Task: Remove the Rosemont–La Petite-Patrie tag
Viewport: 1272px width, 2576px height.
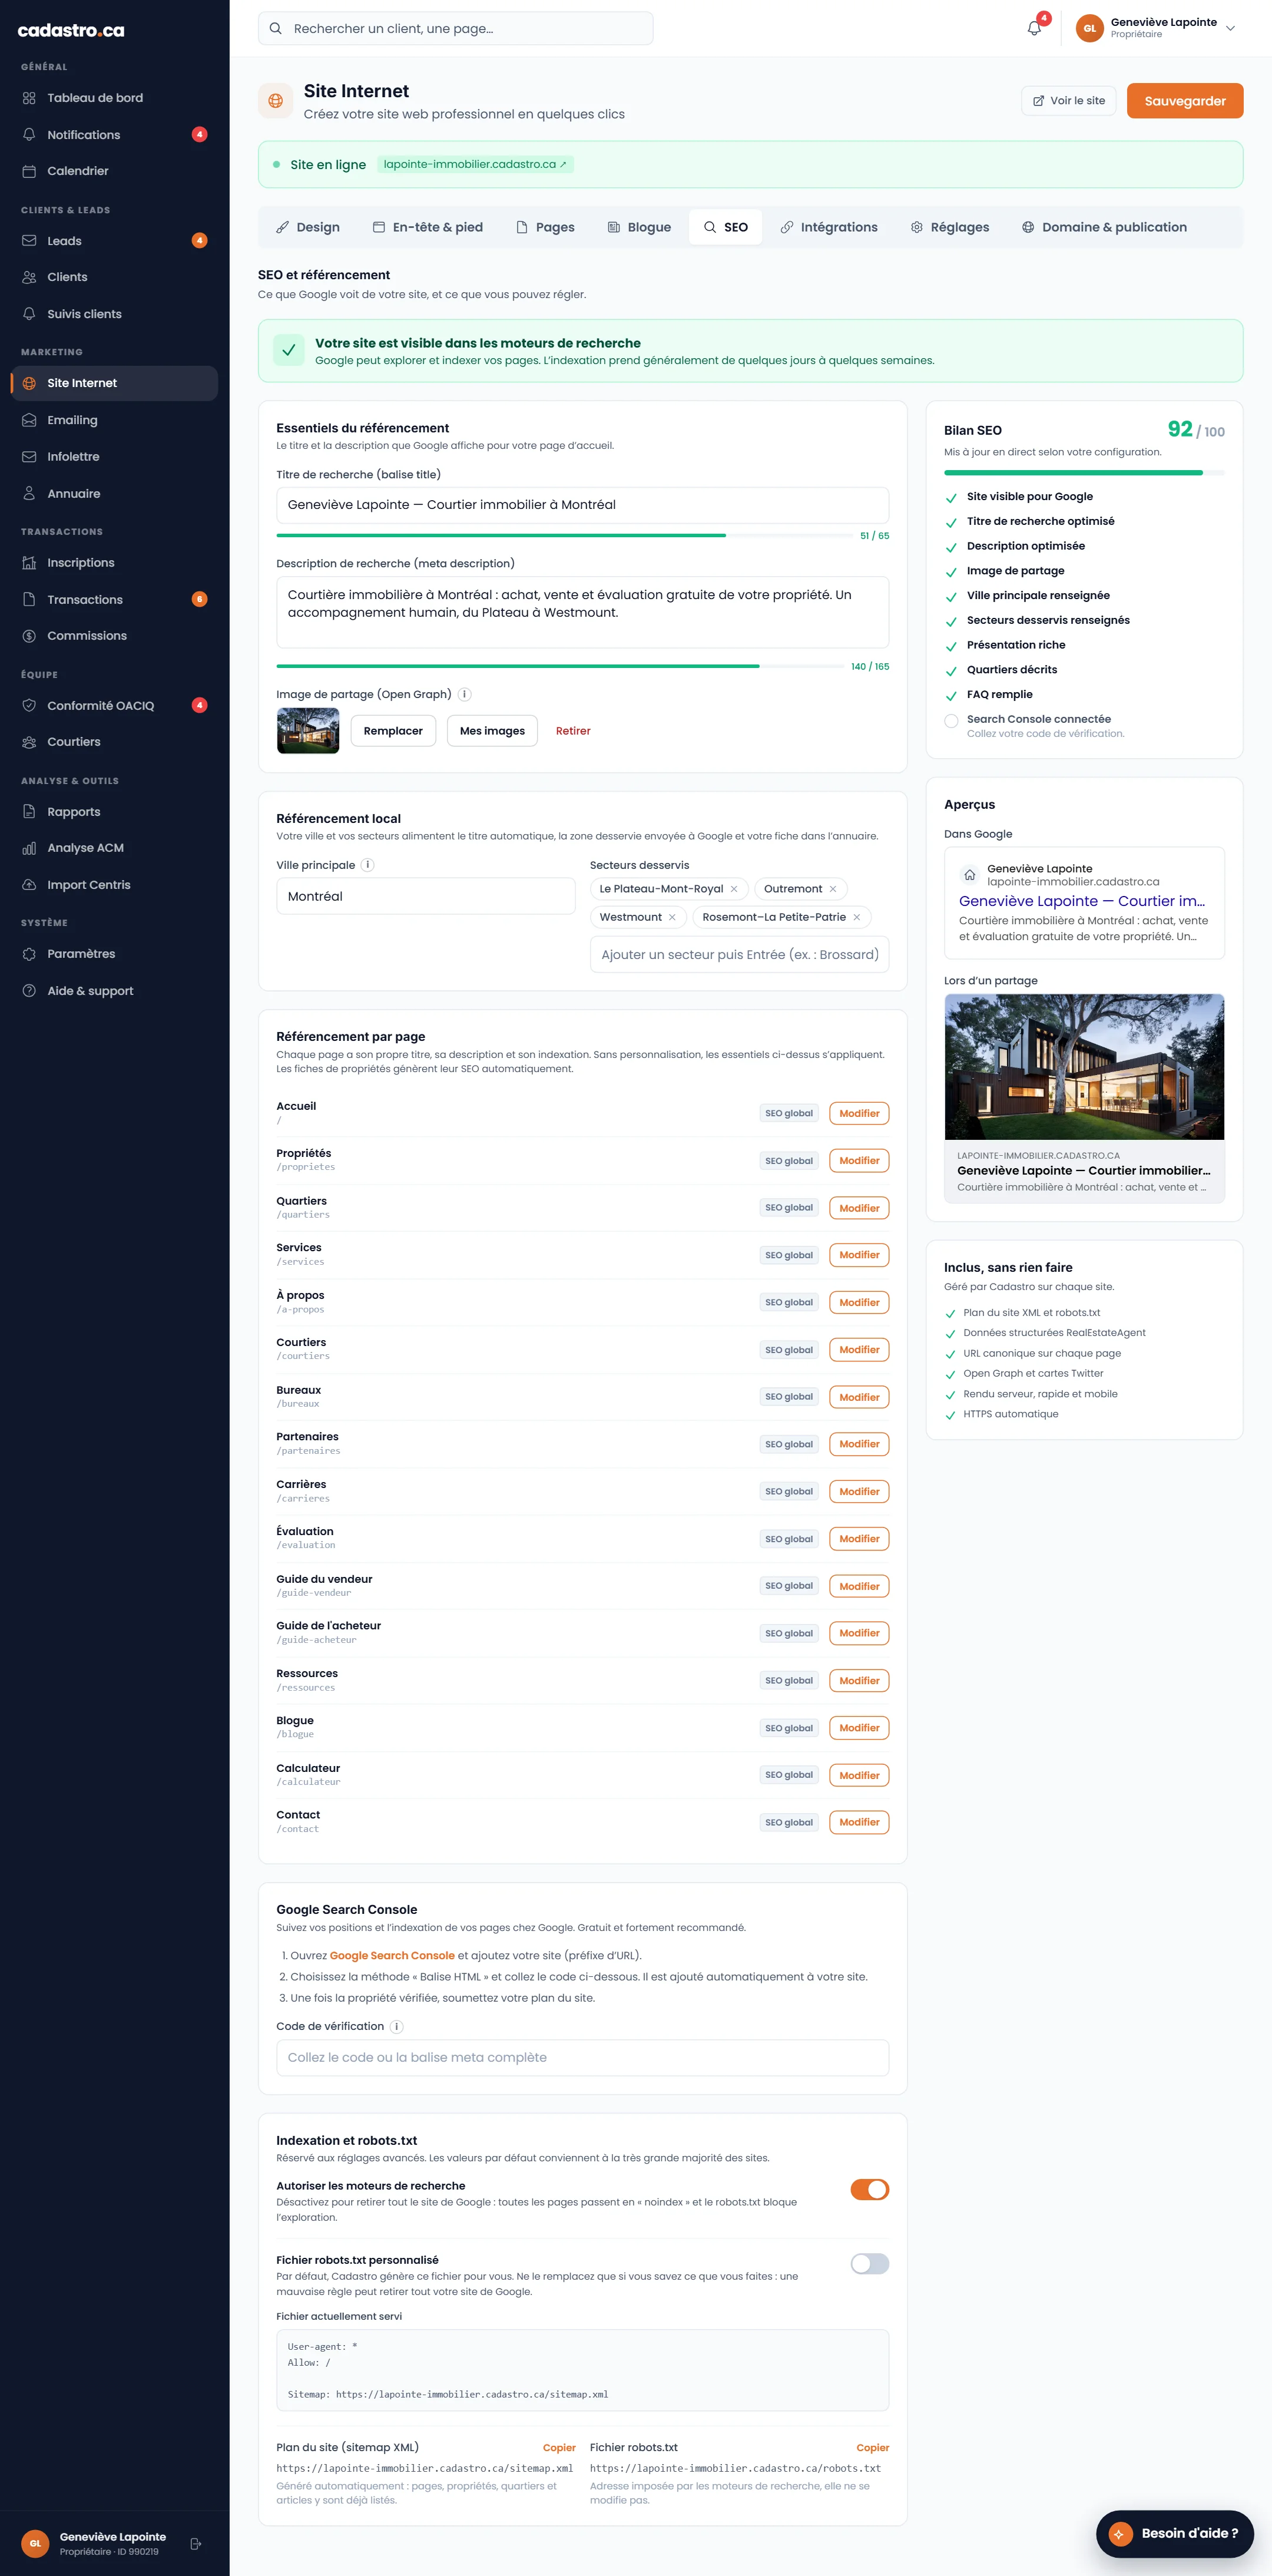Action: [x=857, y=917]
